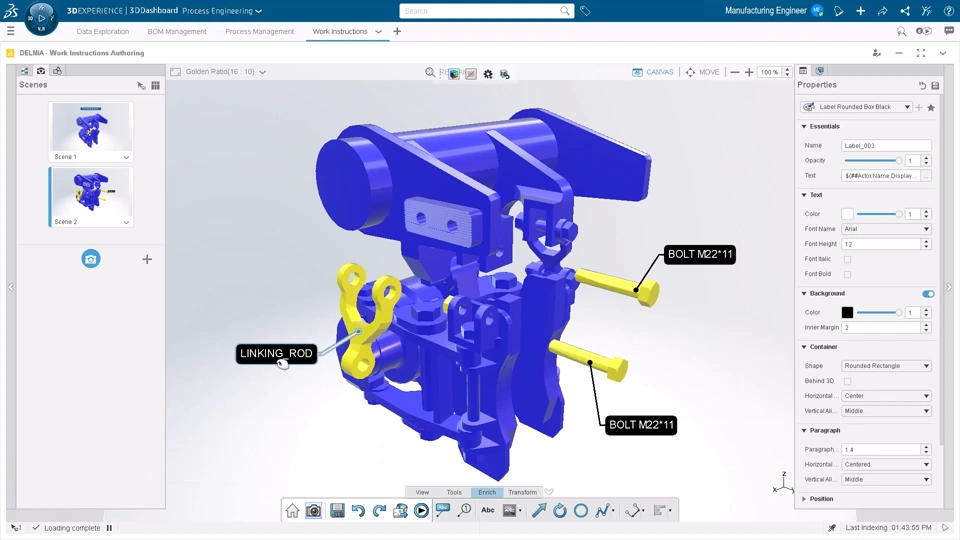This screenshot has height=540, width=960.
Task: Undo the last action
Action: [x=358, y=511]
